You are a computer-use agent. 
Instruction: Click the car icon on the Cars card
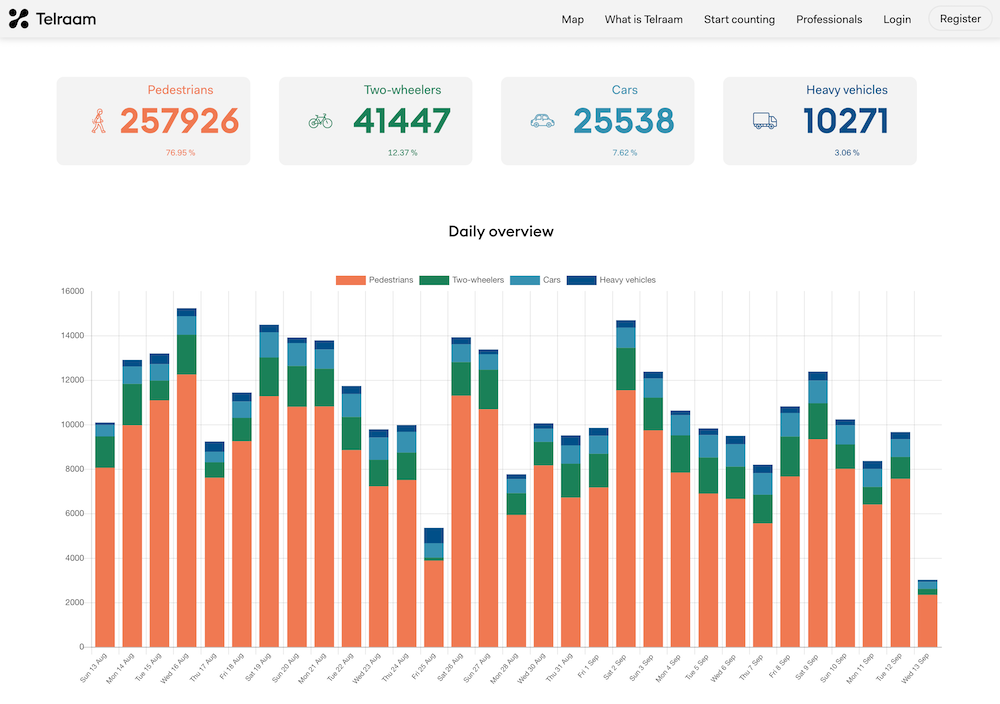[542, 119]
